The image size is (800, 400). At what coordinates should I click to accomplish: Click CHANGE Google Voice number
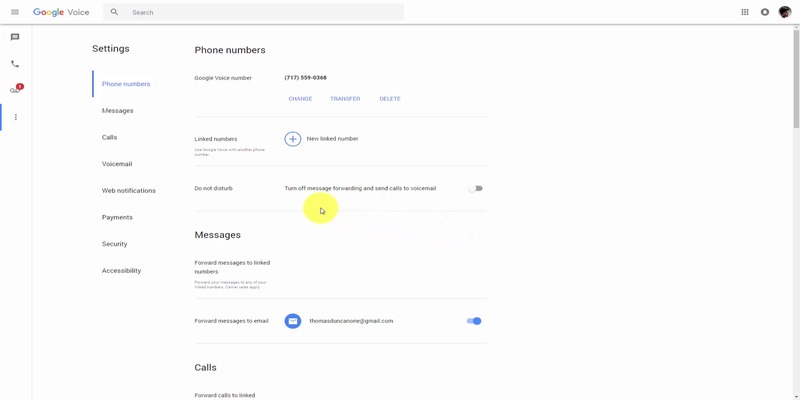pyautogui.click(x=300, y=99)
